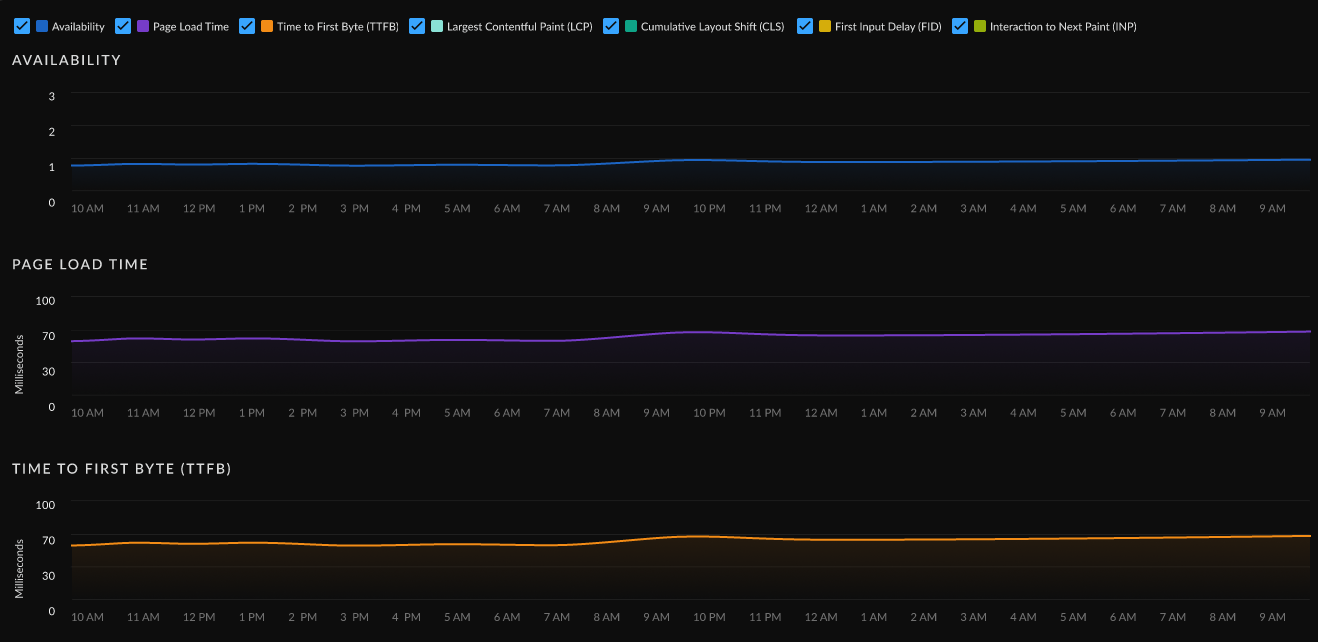Uncheck the First Input Delay checkbox
1318x642 pixels.
pyautogui.click(x=805, y=26)
